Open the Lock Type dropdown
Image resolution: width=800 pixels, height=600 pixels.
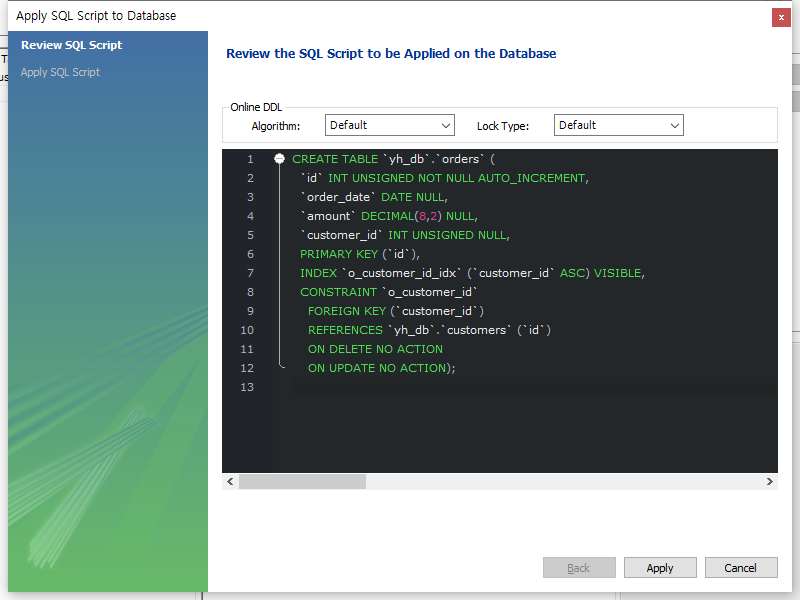[676, 125]
